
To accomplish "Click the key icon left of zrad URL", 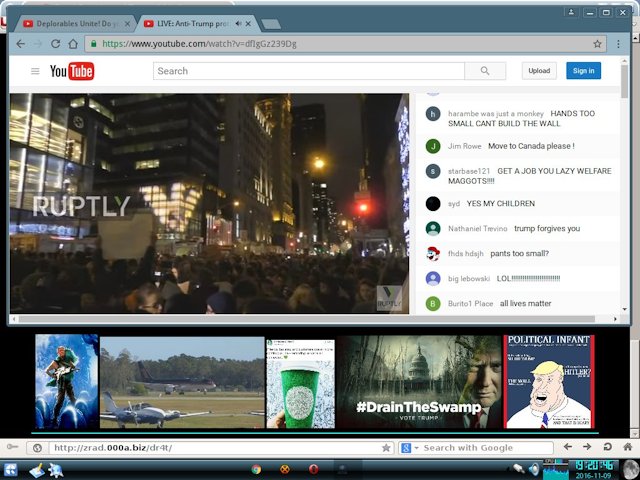I will pos(12,447).
